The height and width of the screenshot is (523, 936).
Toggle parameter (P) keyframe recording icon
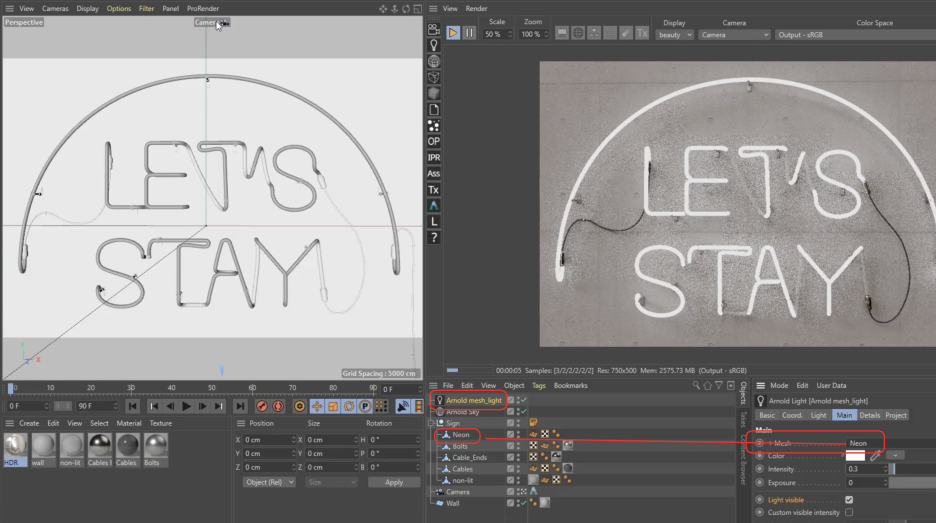click(x=365, y=407)
